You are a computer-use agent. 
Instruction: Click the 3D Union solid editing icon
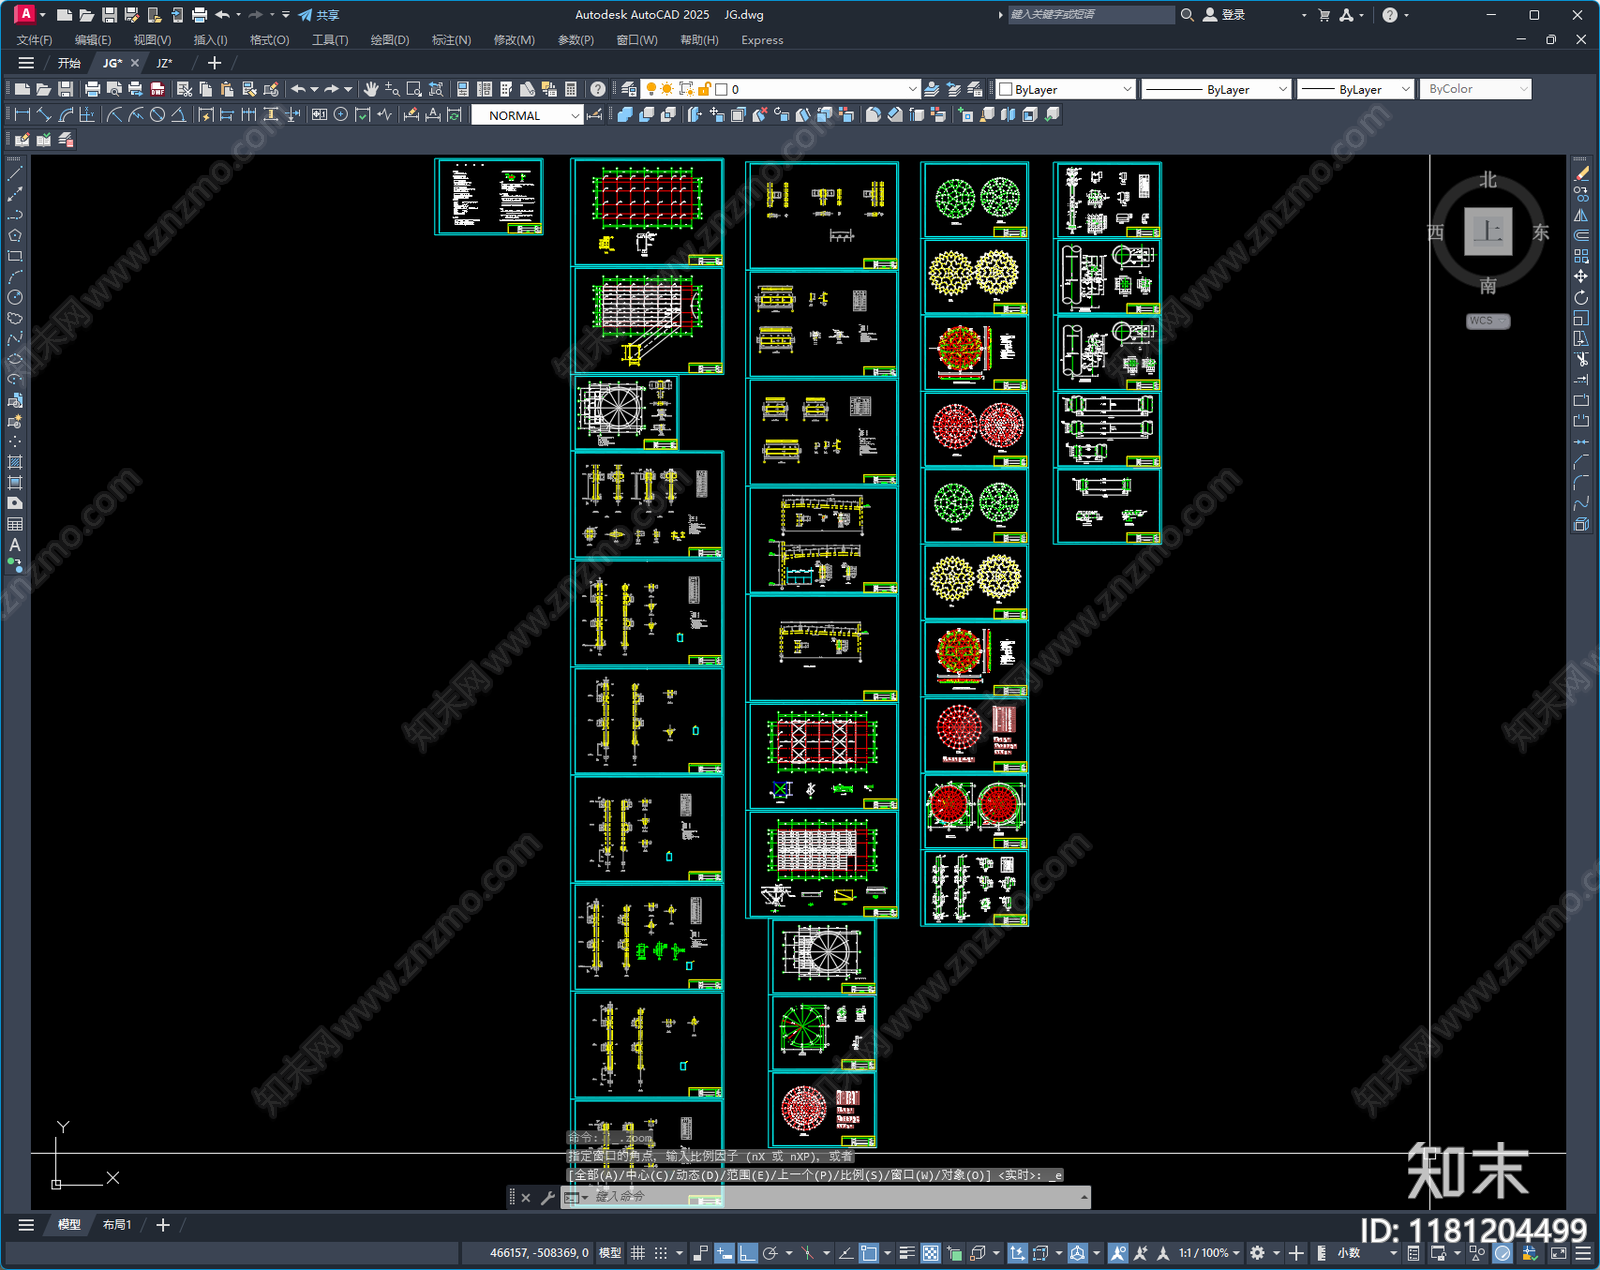tap(625, 115)
